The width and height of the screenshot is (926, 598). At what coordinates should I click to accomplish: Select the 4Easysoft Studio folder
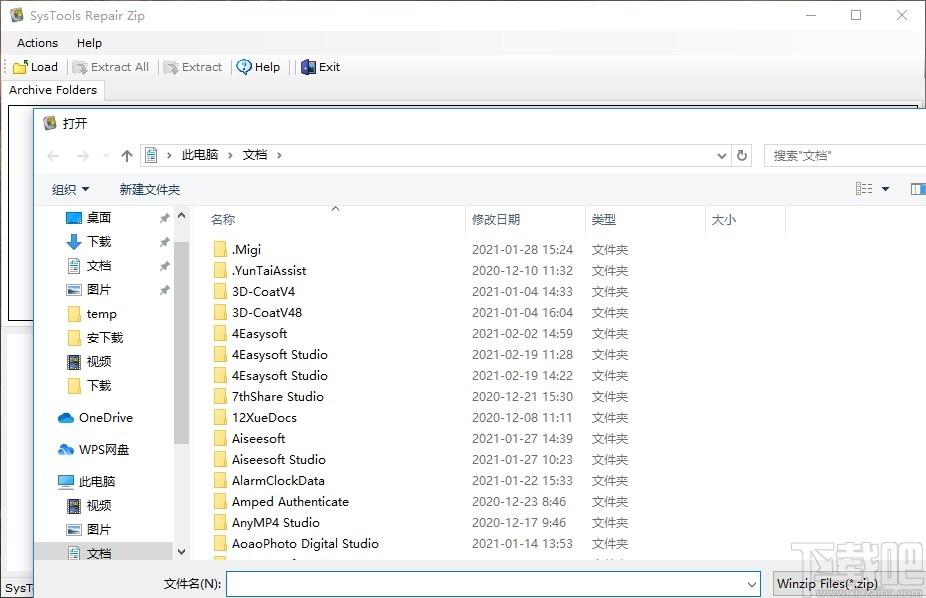[279, 355]
